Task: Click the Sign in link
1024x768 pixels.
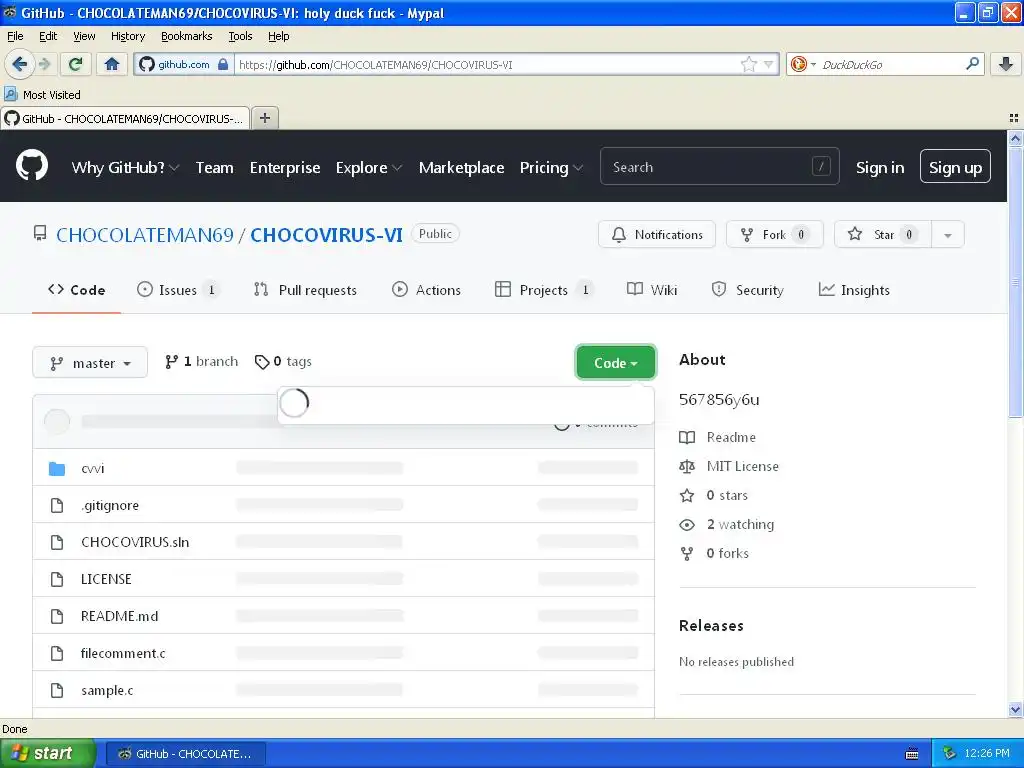Action: click(880, 168)
